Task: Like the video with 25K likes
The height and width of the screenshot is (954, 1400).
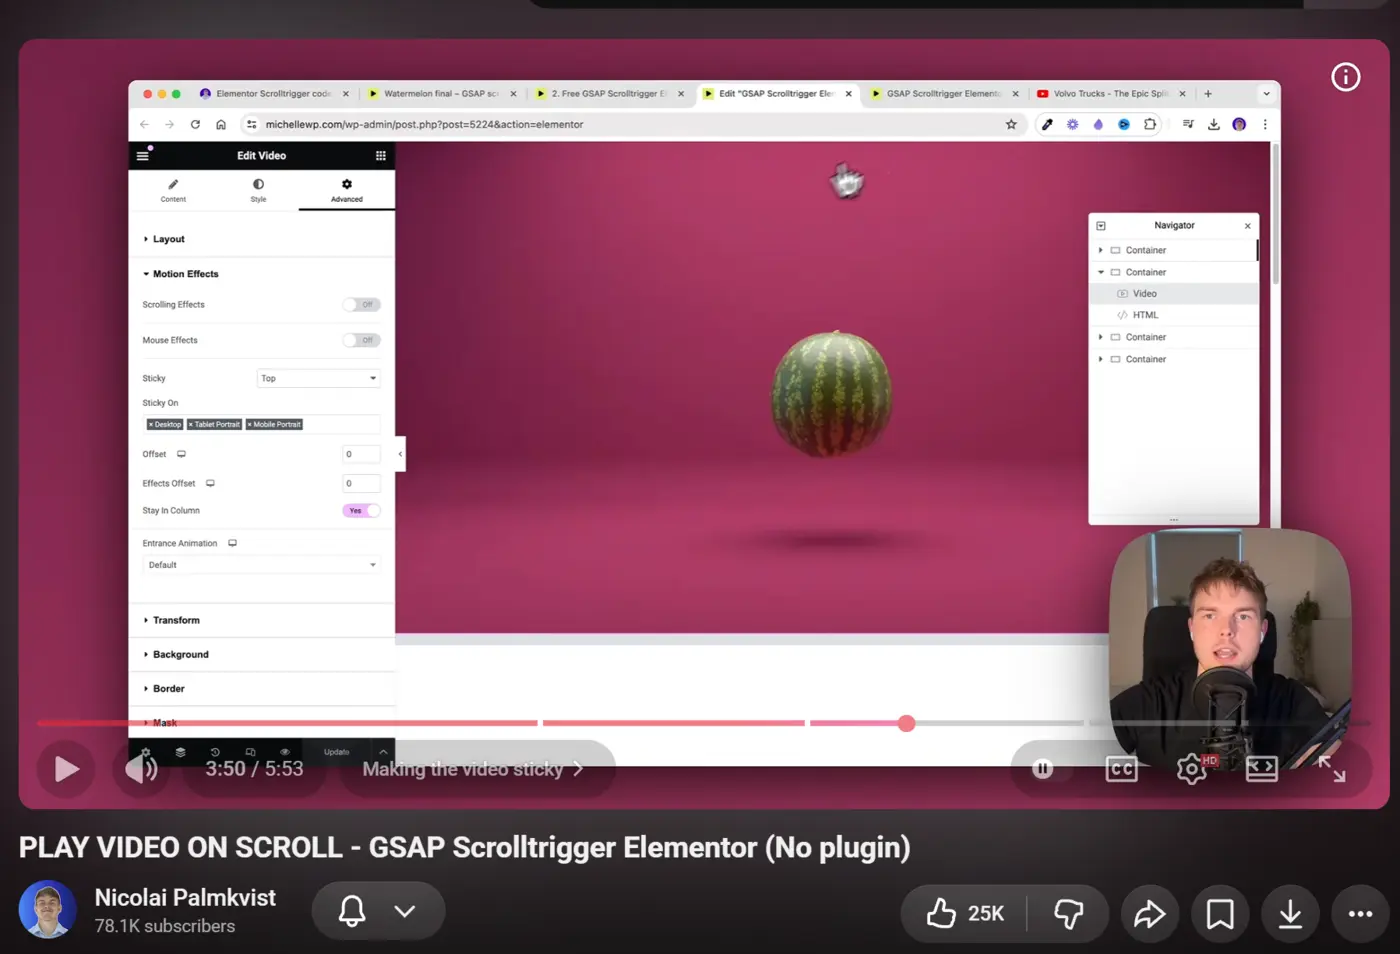Action: pyautogui.click(x=964, y=913)
